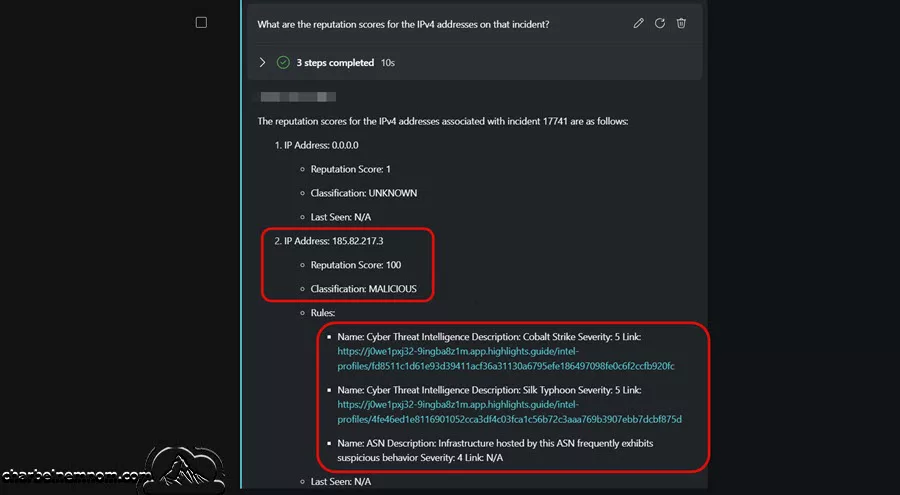Click the Silk Typhoon Severity 5 description

489,390
